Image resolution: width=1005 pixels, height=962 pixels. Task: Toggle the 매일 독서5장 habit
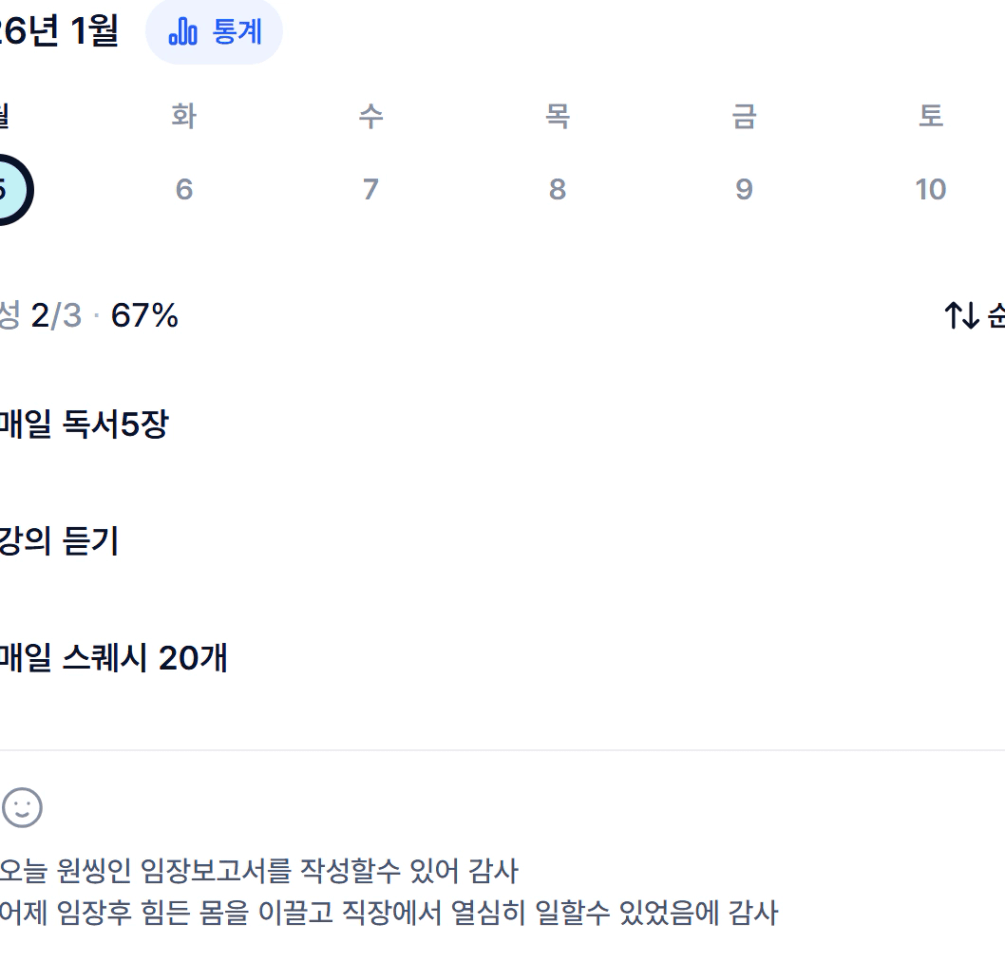click(x=84, y=425)
